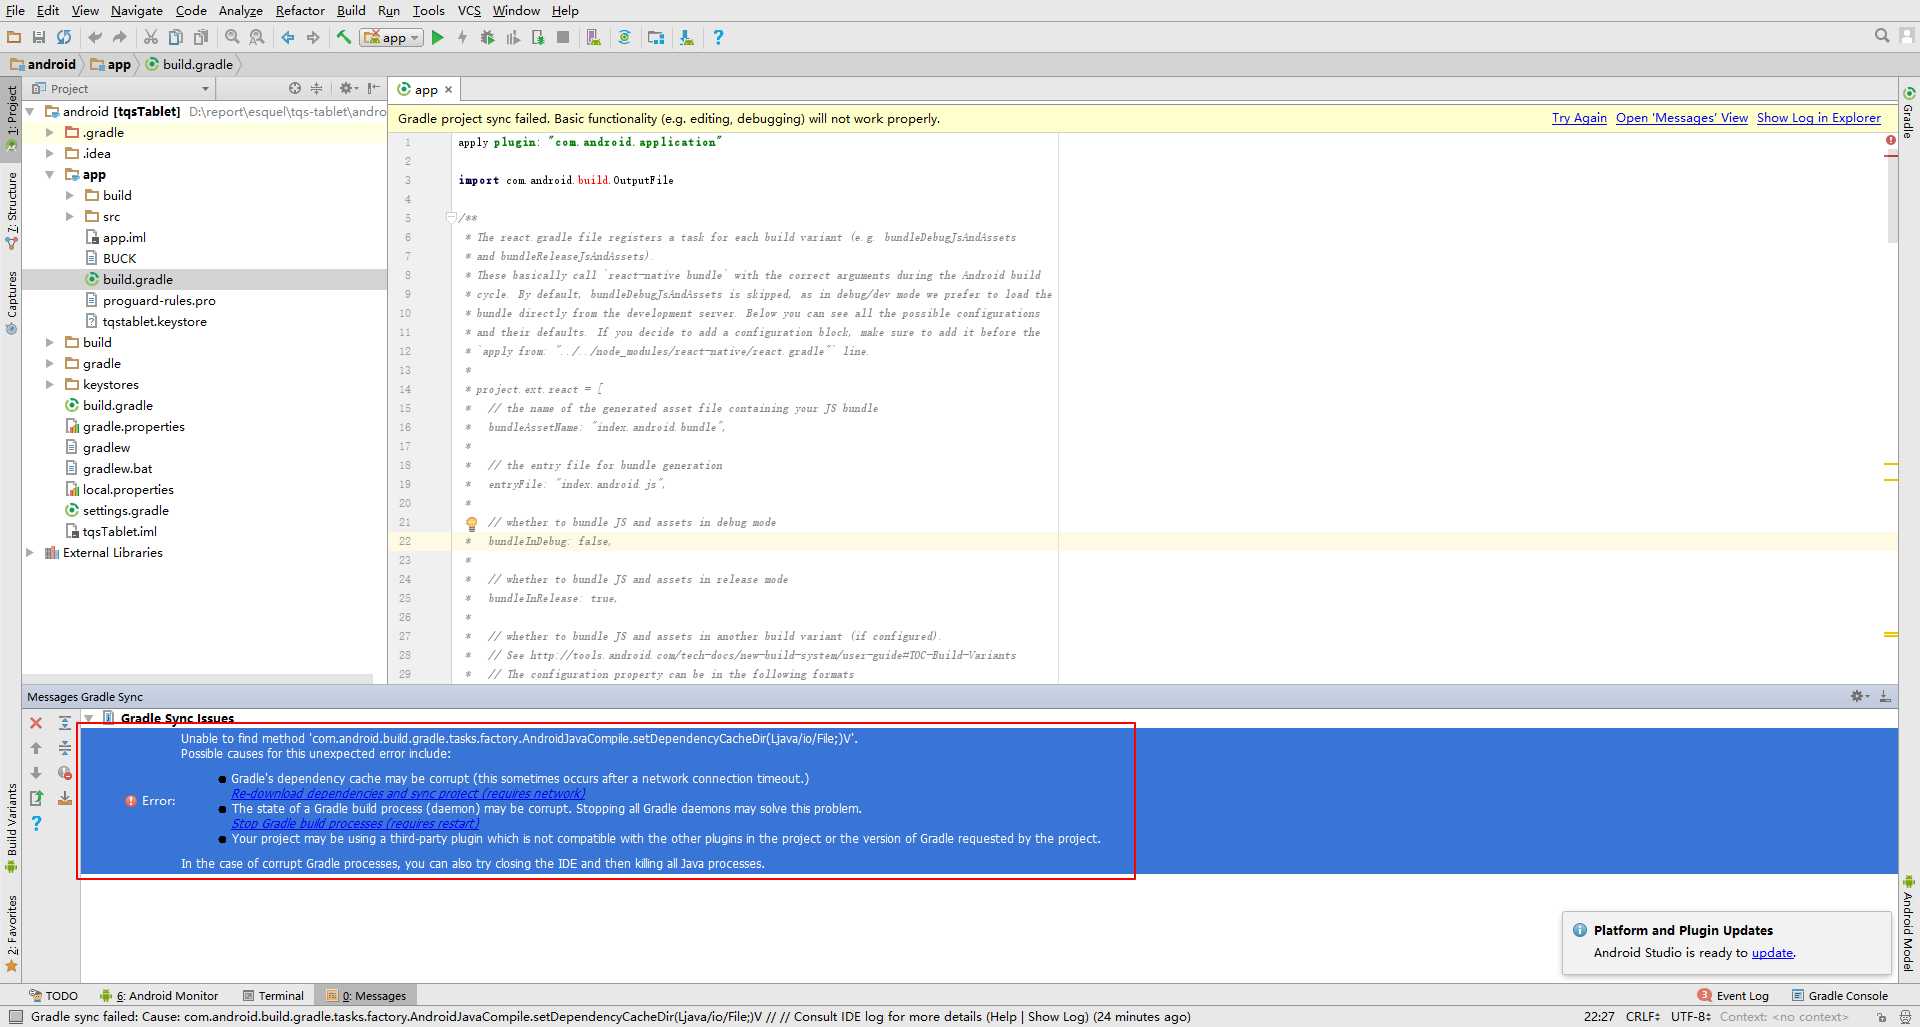
Task: Open the VCS menu
Action: (x=469, y=10)
